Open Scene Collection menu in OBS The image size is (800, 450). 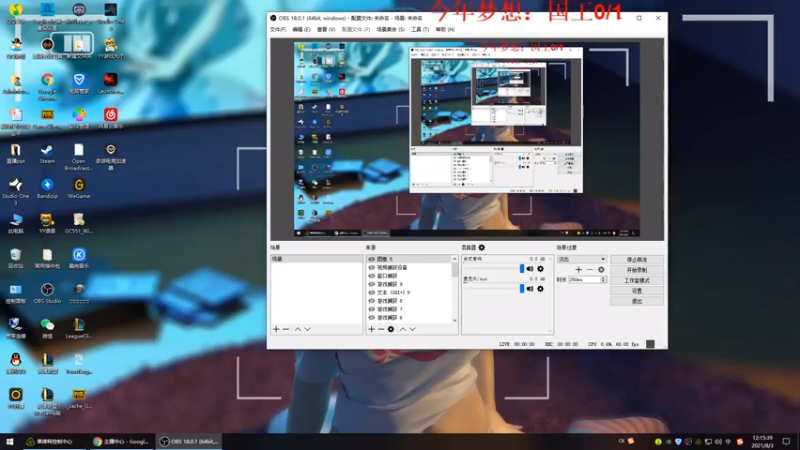(x=390, y=30)
